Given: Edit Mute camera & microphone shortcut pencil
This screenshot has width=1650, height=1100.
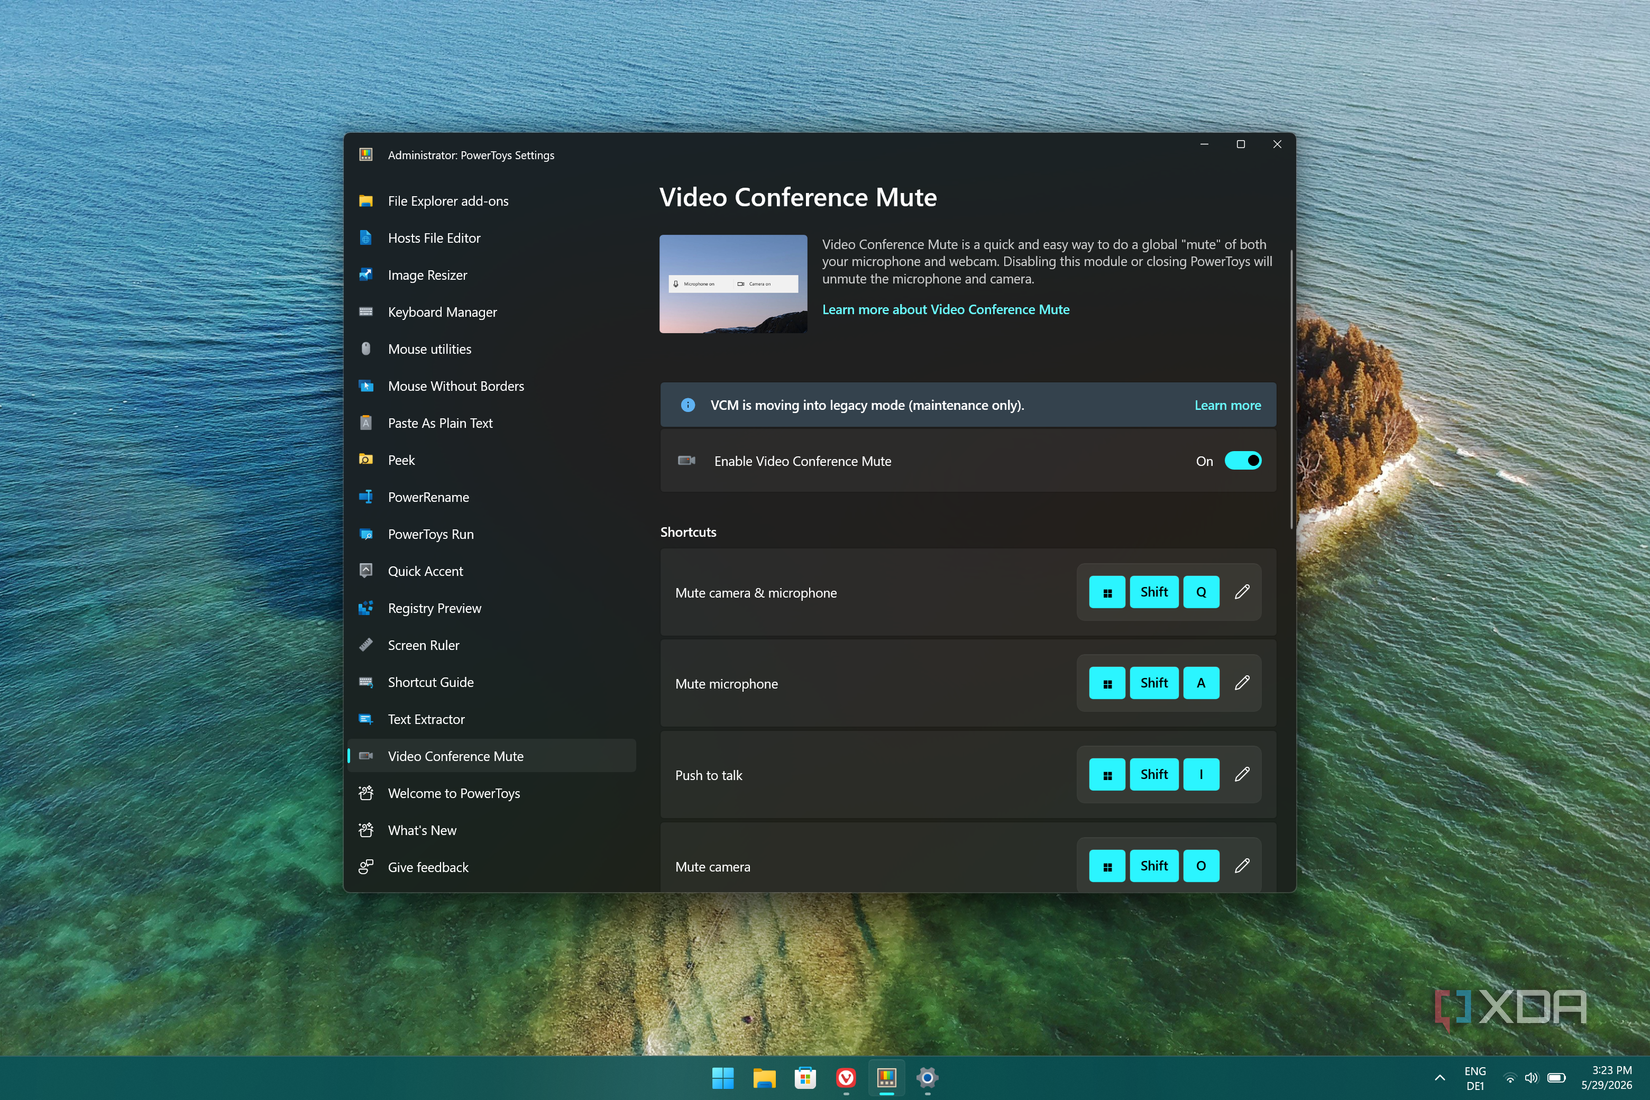Looking at the screenshot, I should point(1242,592).
